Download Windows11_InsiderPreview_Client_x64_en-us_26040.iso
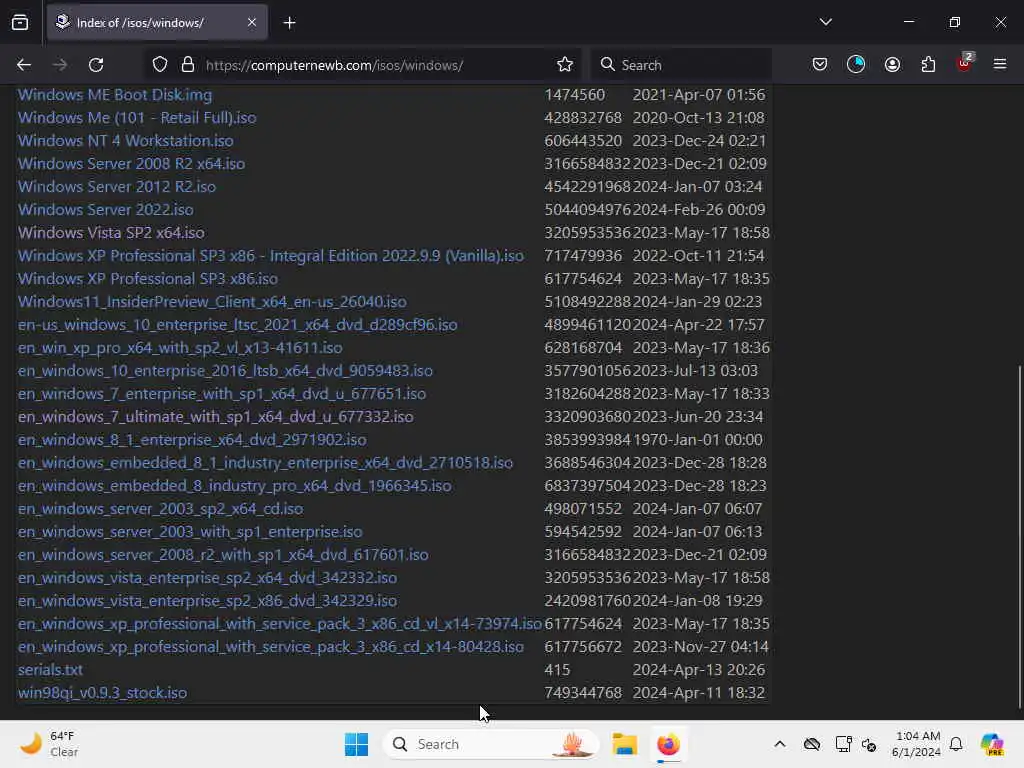The height and width of the screenshot is (768, 1024). coord(212,302)
